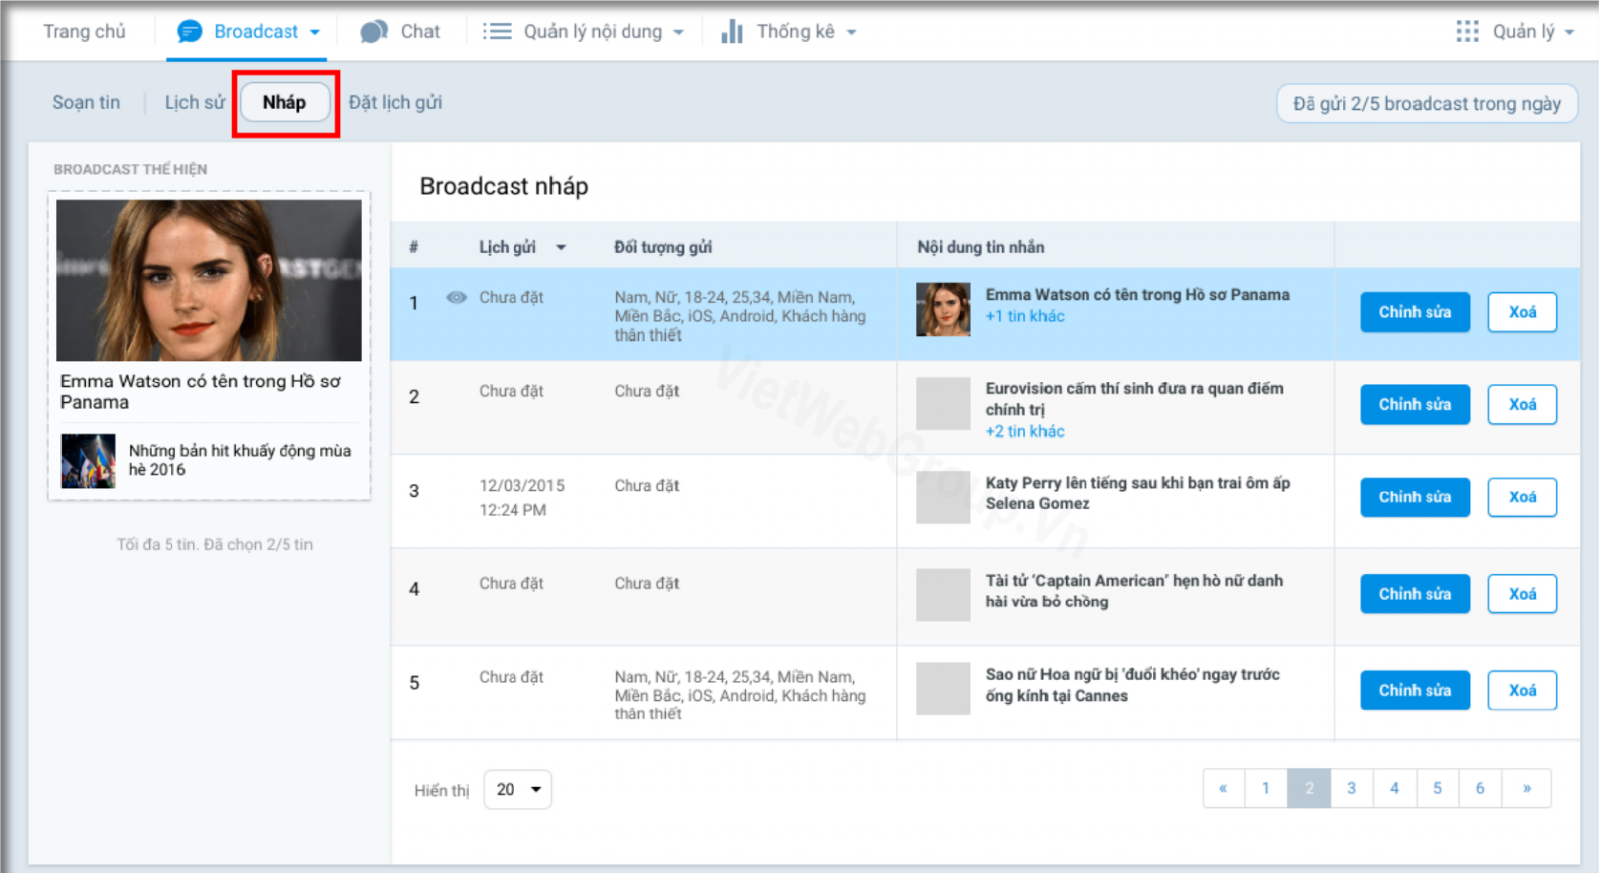Click Chỉnh sửa for the Katy Perry draft
Screen dimensions: 1600x873
[x=1414, y=497]
